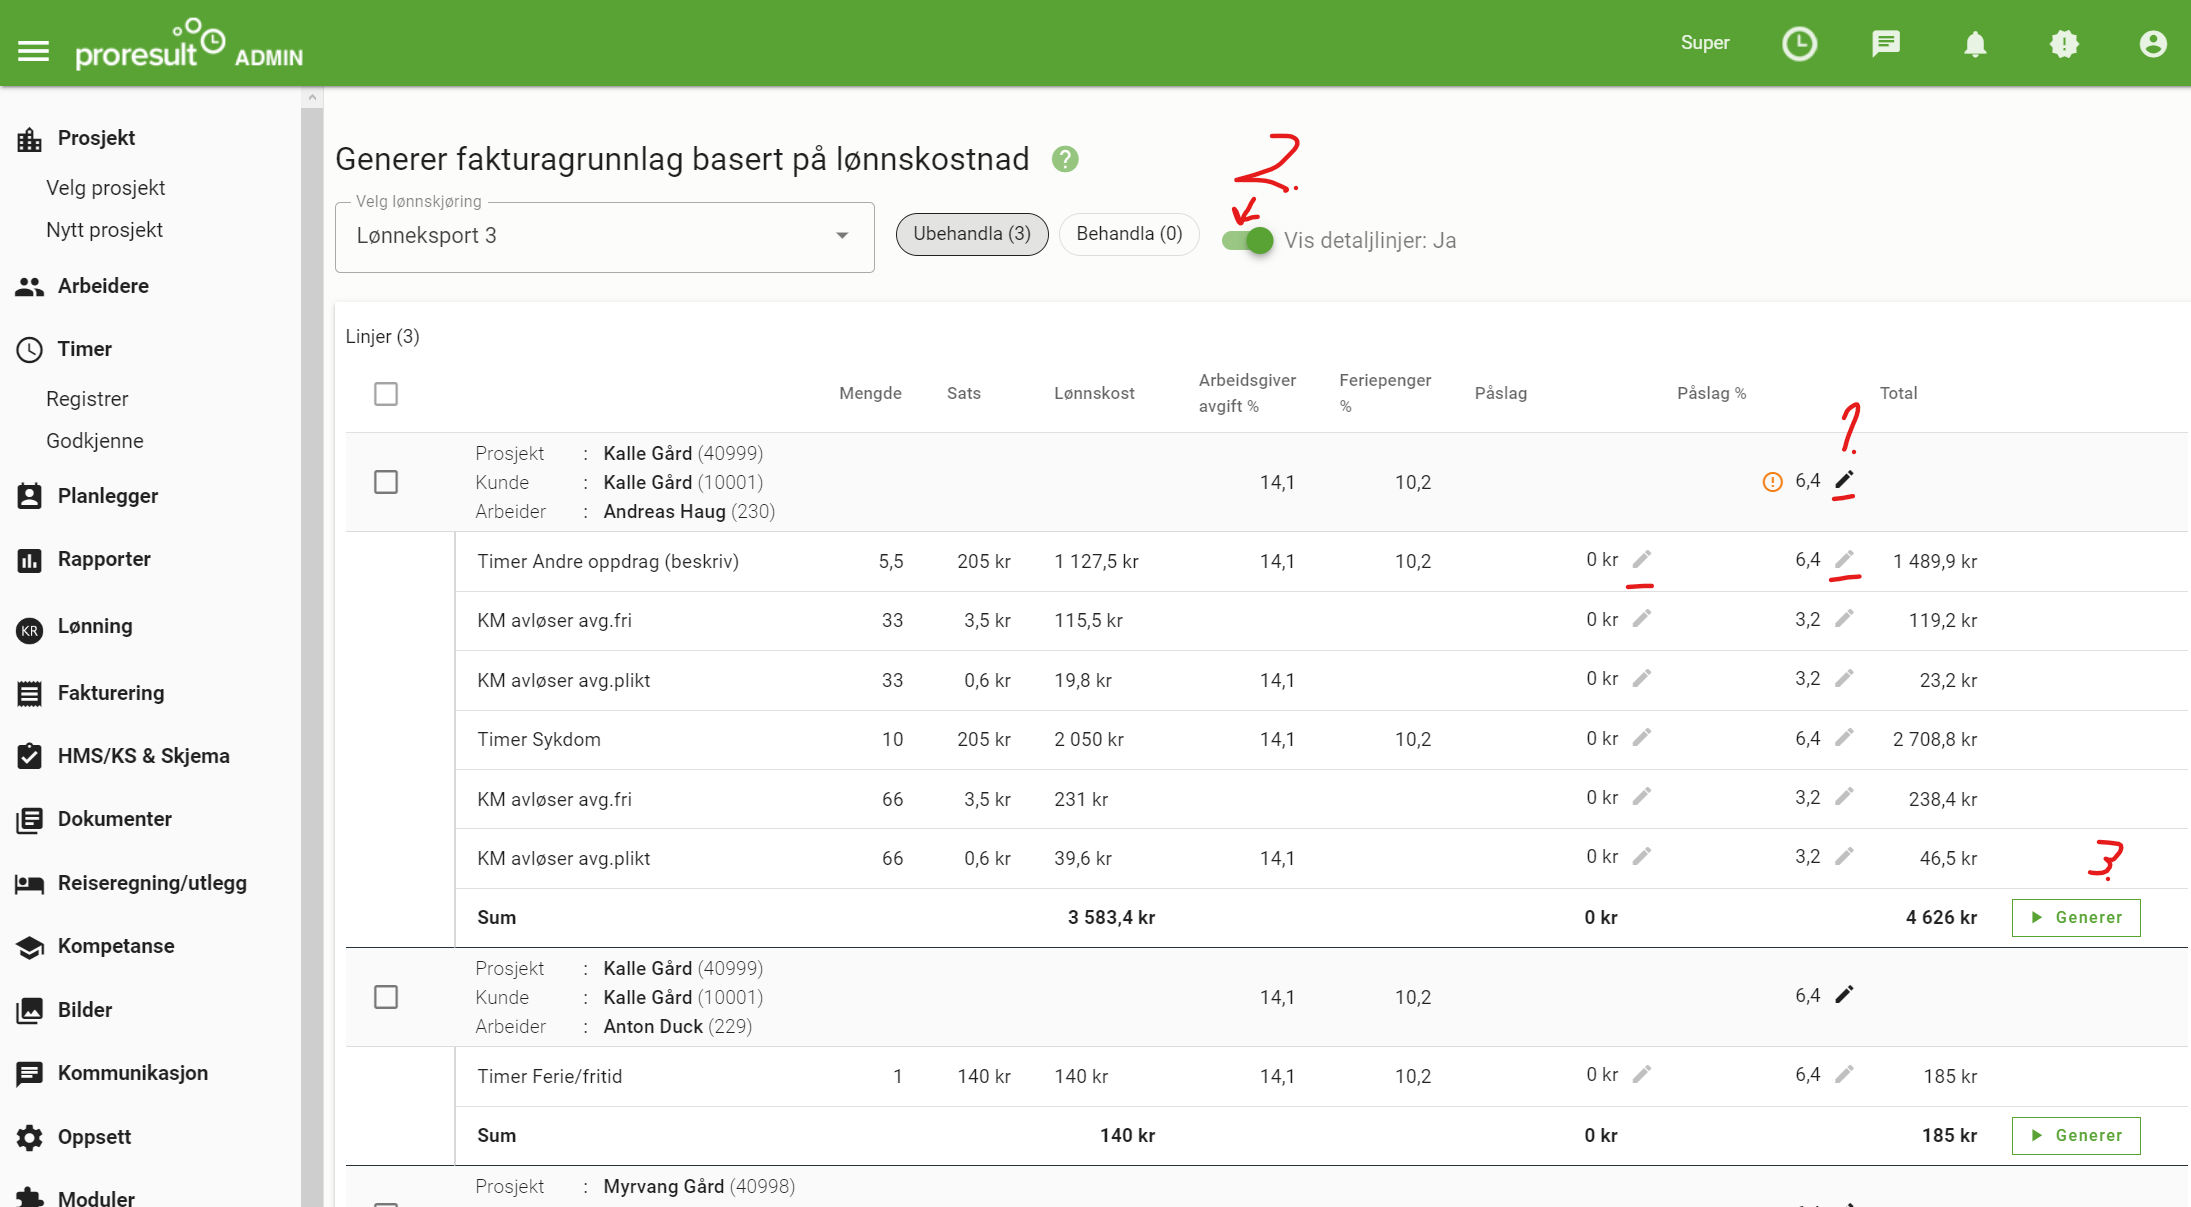Go to Velg prosjekt
Viewport: 2191px width, 1207px height.
click(105, 188)
